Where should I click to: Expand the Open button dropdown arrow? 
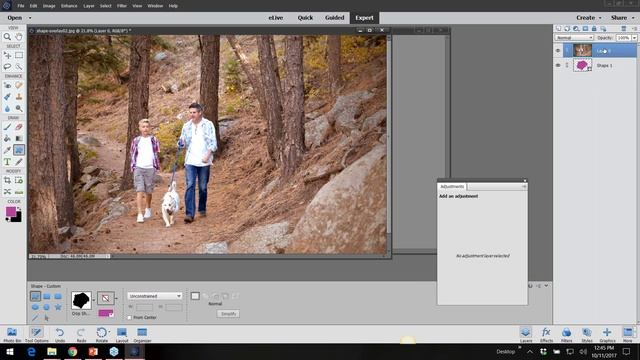coord(29,18)
